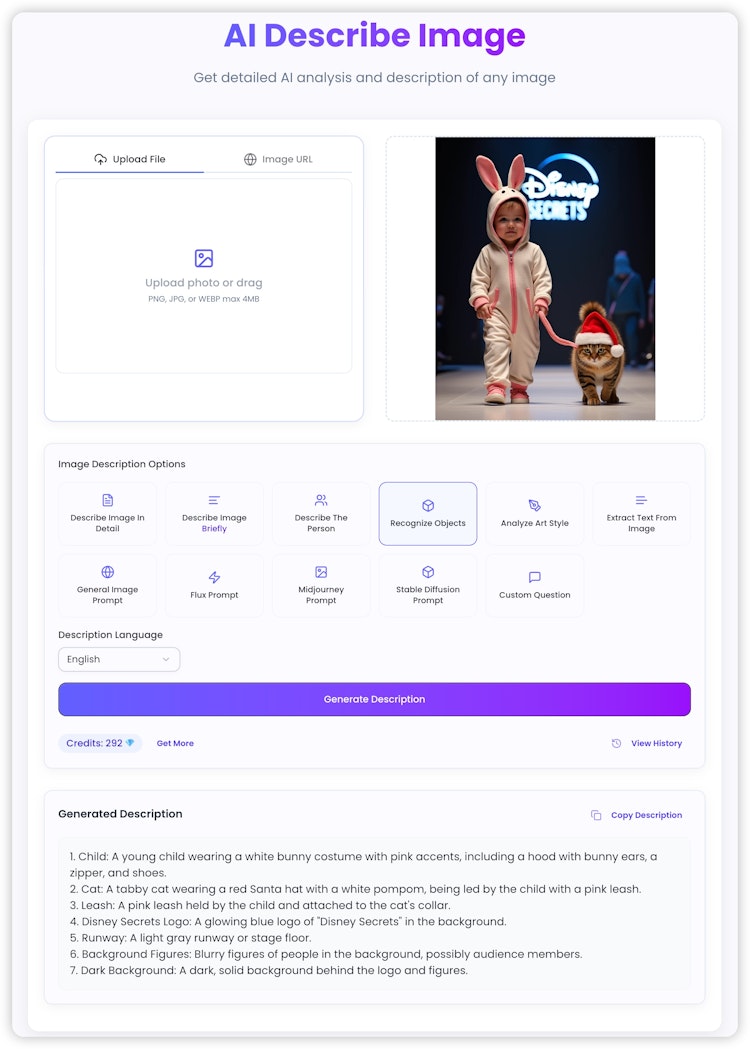Open the Custom Question option
Image resolution: width=750 pixels, height=1049 pixels.
pos(535,585)
